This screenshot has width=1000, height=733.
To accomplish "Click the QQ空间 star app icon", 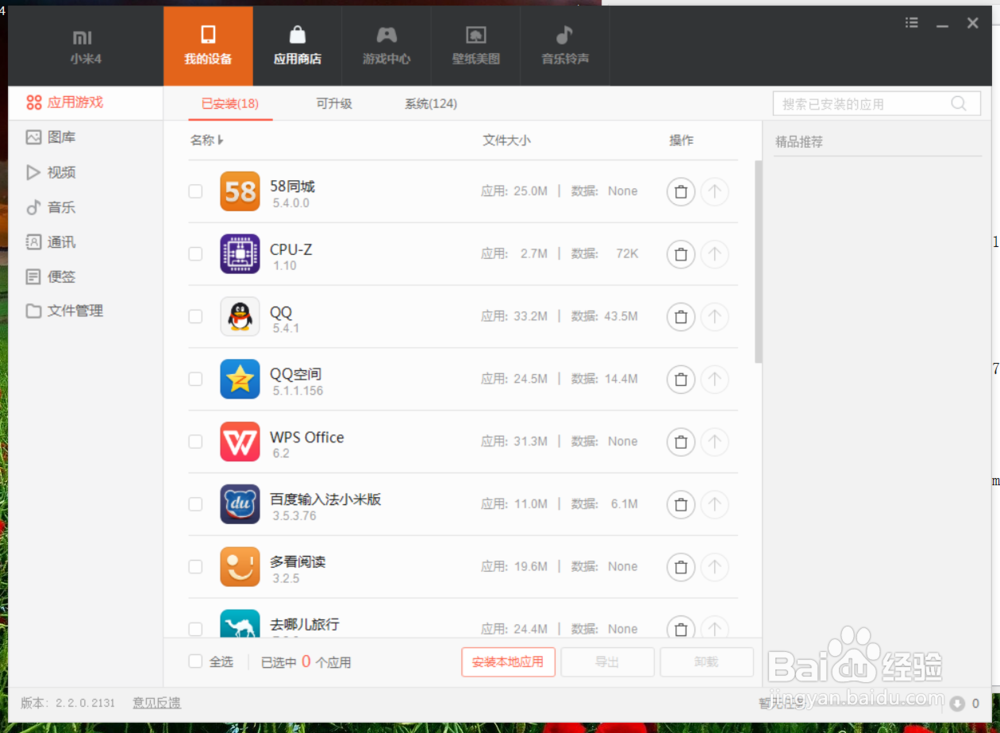I will click(x=240, y=379).
